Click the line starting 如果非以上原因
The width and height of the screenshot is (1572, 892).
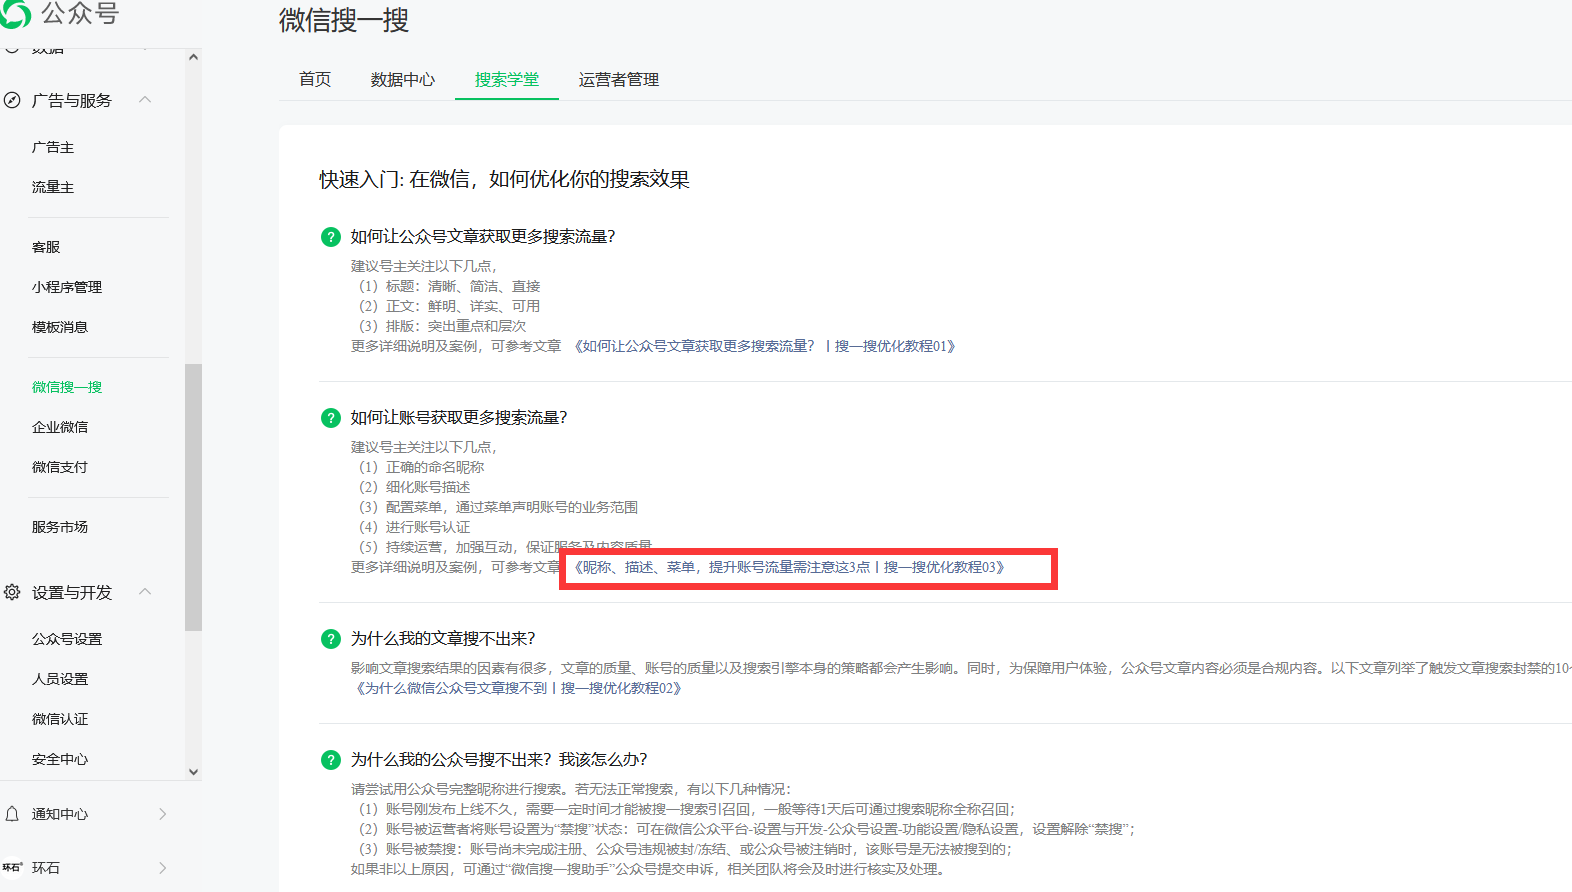click(649, 869)
